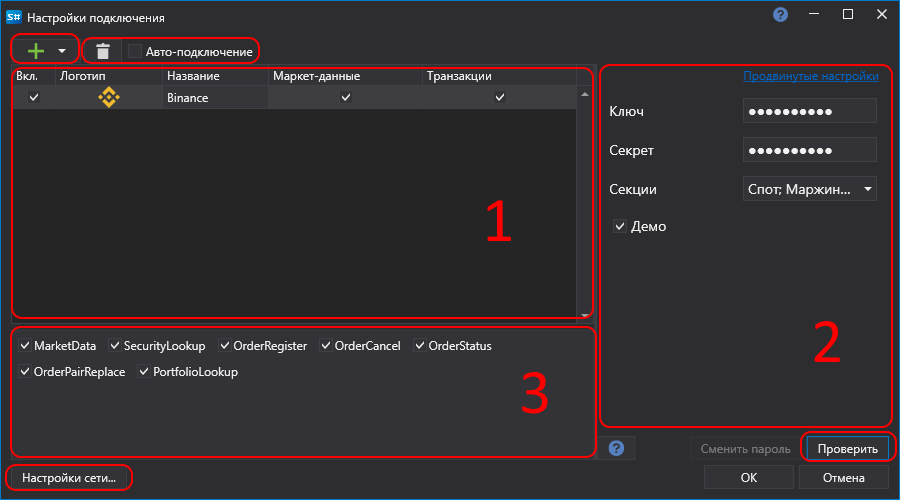This screenshot has height=500, width=900.
Task: Toggle Транзакции checkbox for Binance
Action: coord(500,97)
